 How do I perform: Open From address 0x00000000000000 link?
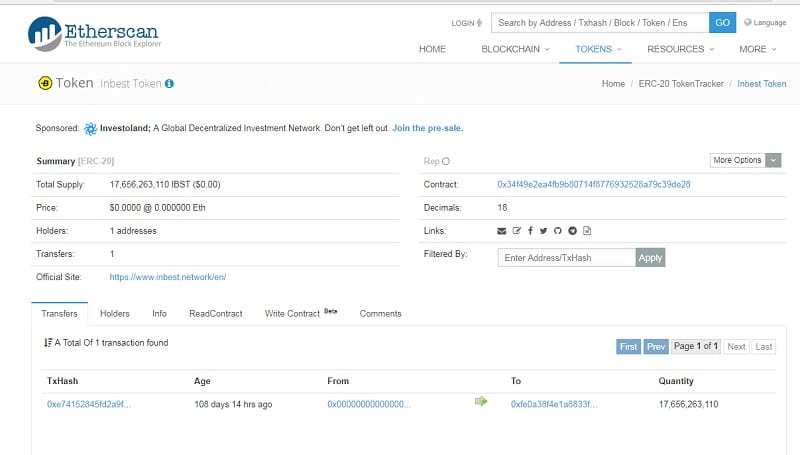369,405
